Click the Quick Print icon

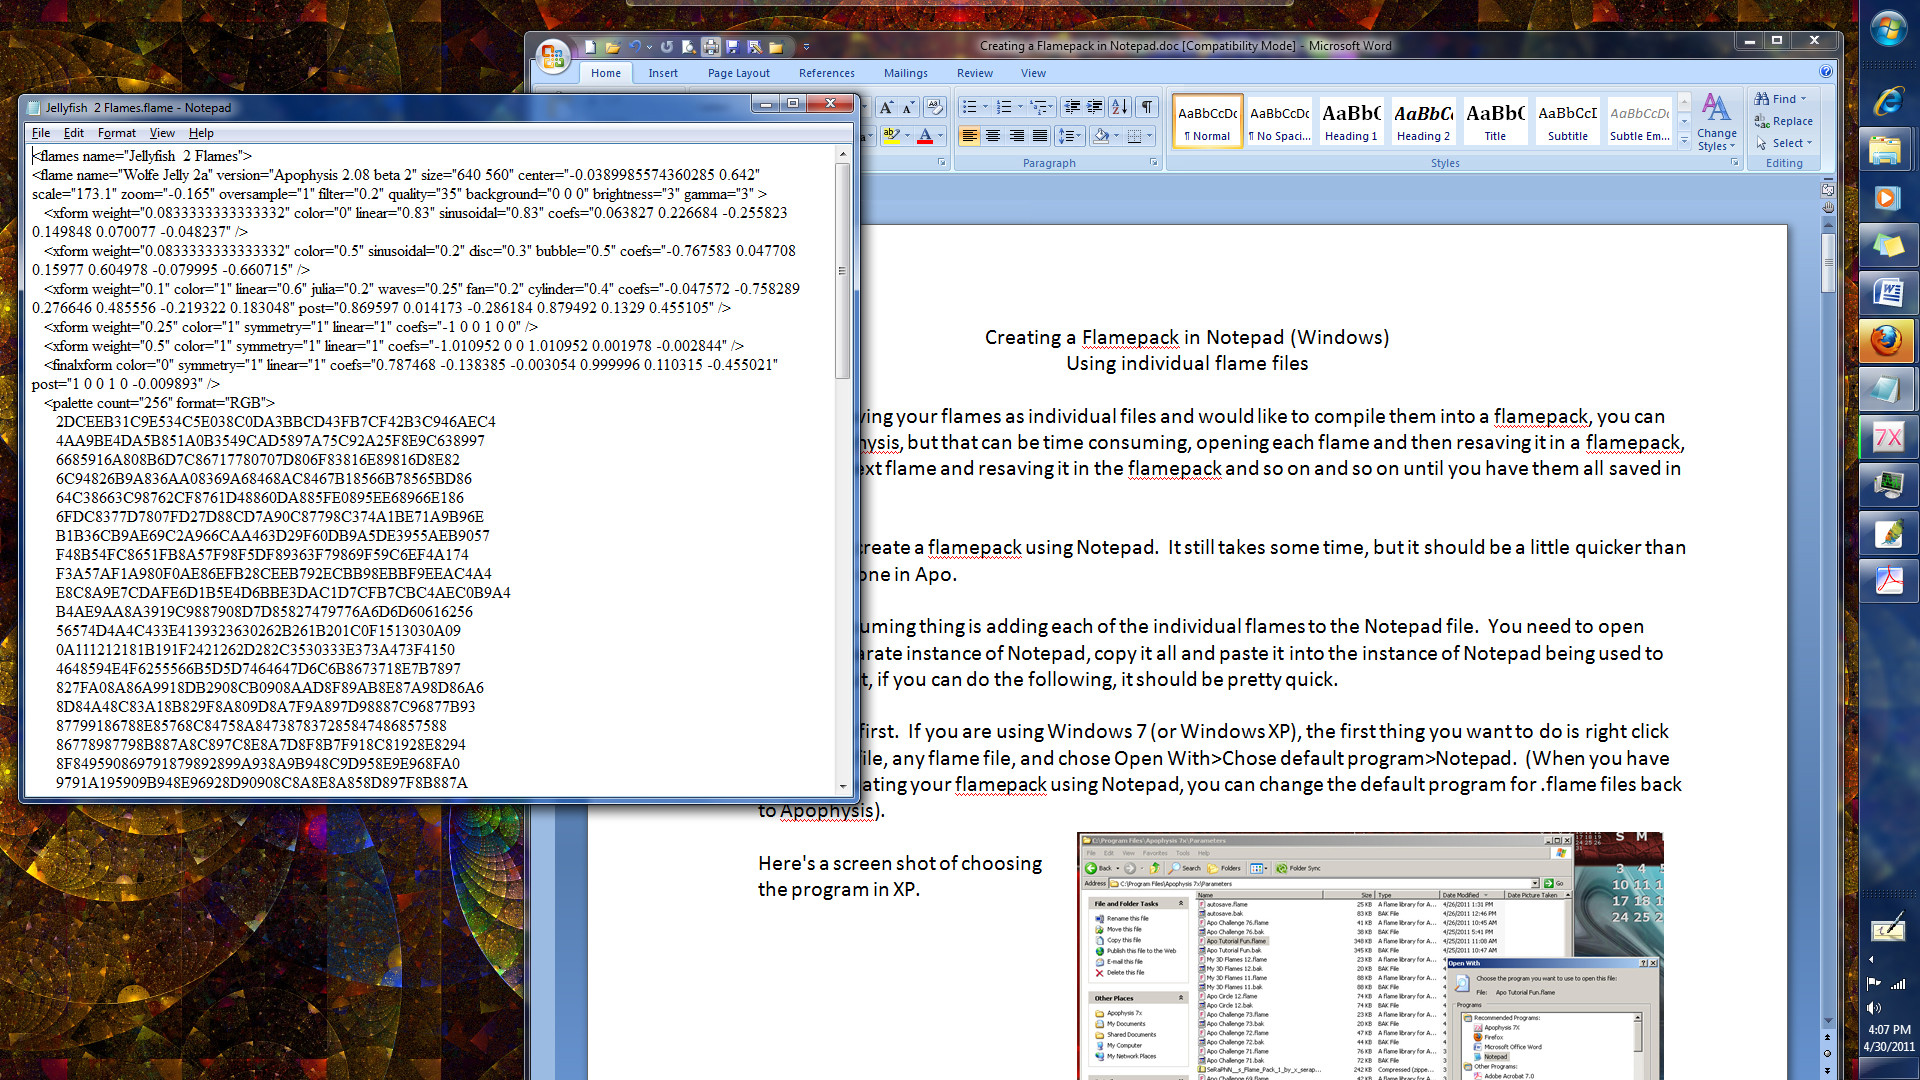[x=711, y=47]
